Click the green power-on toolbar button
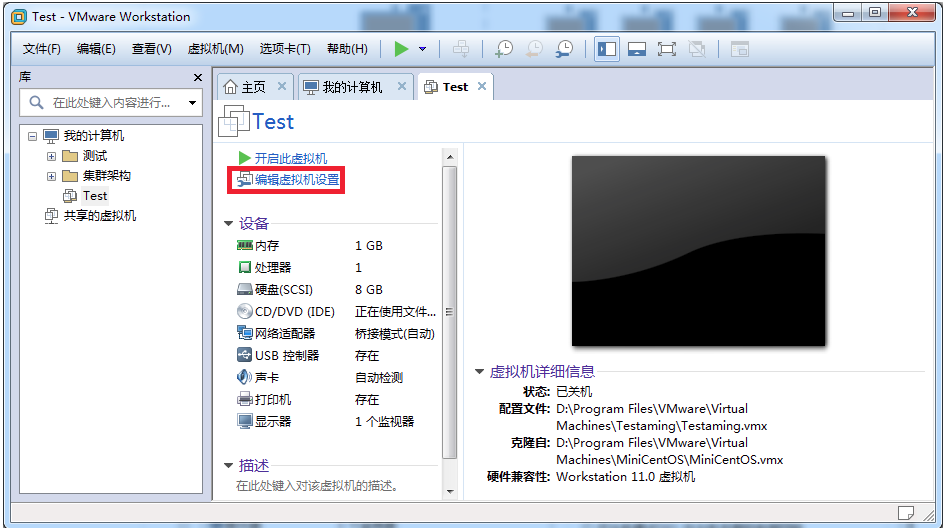Viewport: 944px width, 528px height. (x=401, y=49)
